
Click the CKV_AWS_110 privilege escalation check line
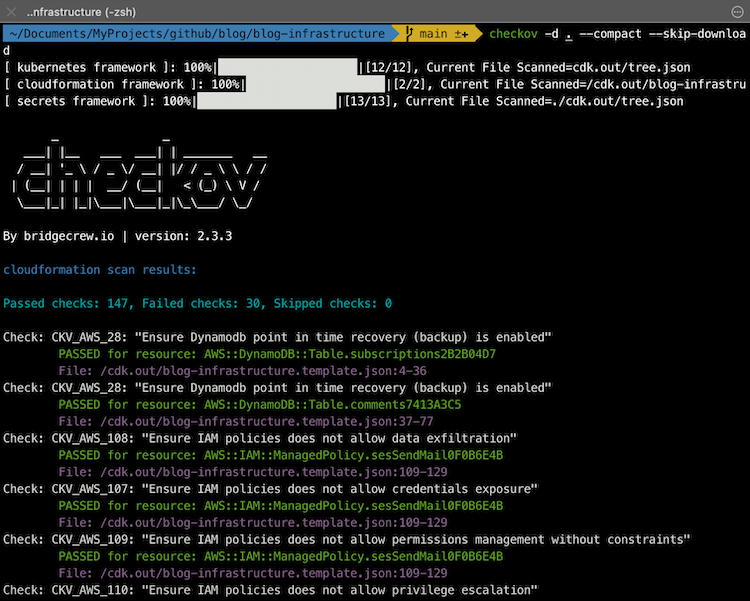[x=270, y=590]
